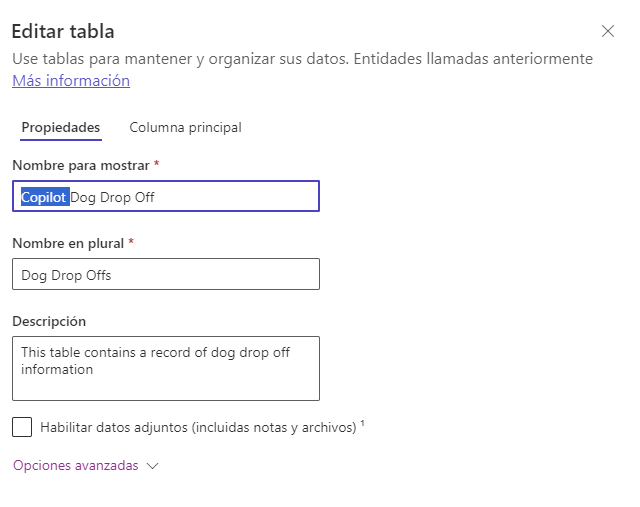Expand Opciones avanzadas section
This screenshot has height=507, width=640.
(x=76, y=466)
